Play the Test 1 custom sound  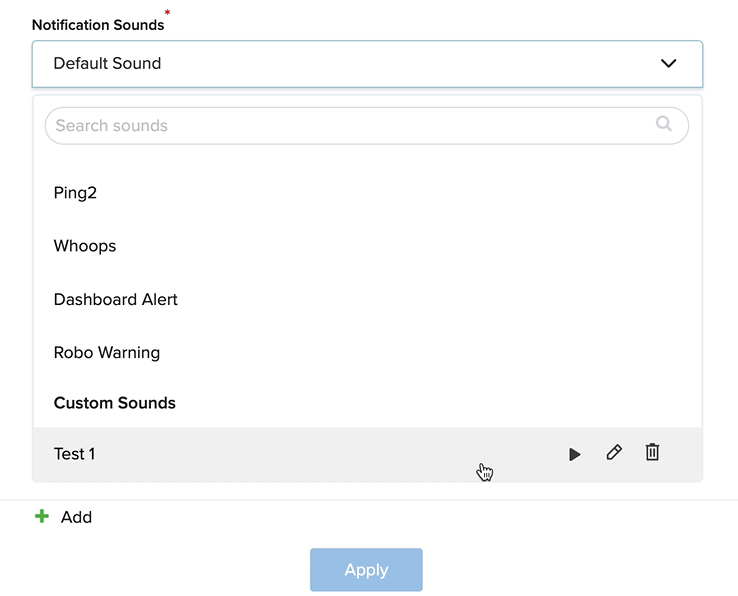pos(574,454)
